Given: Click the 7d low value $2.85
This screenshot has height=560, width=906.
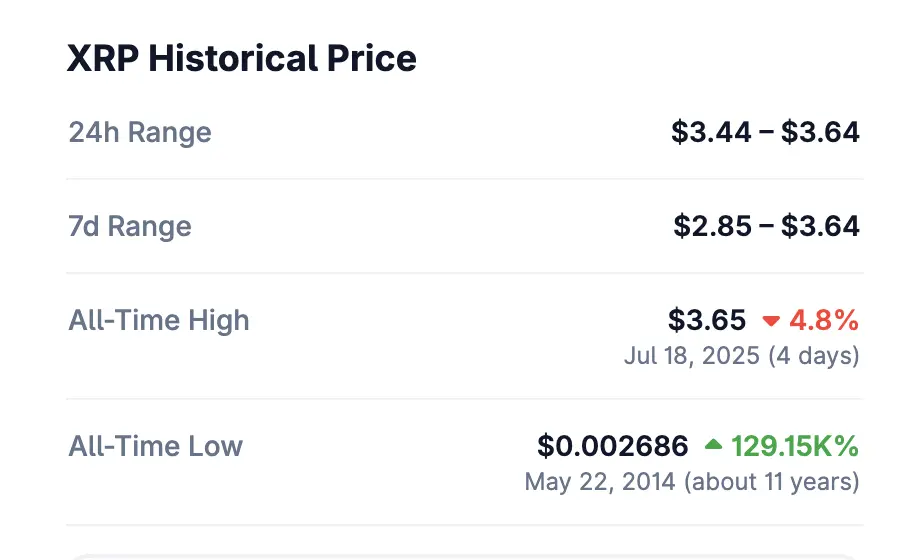Looking at the screenshot, I should pos(713,225).
